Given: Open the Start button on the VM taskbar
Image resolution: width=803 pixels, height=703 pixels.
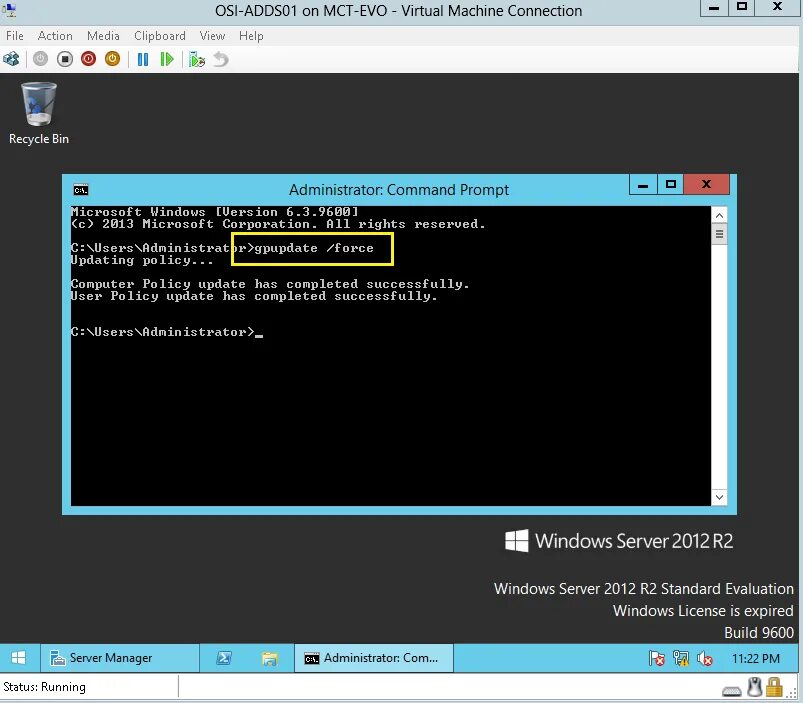Looking at the screenshot, I should click(18, 658).
